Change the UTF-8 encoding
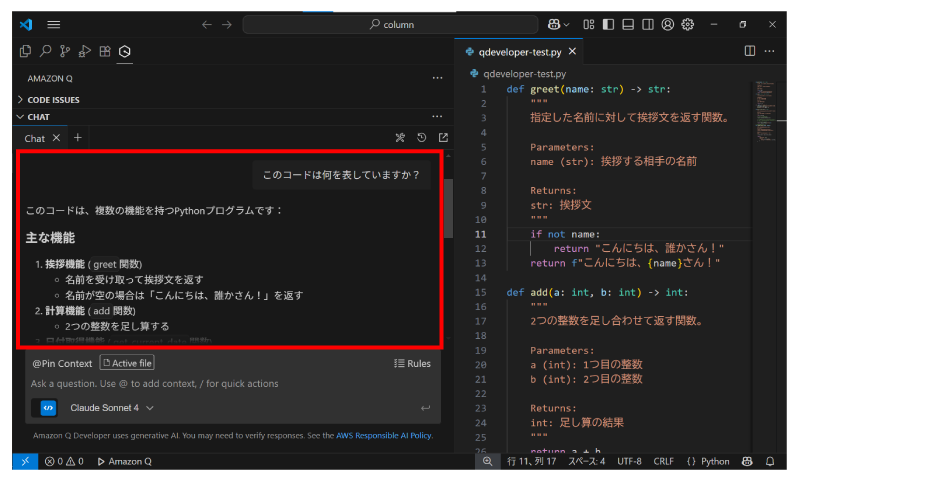Image resolution: width=925 pixels, height=481 pixels. click(629, 462)
